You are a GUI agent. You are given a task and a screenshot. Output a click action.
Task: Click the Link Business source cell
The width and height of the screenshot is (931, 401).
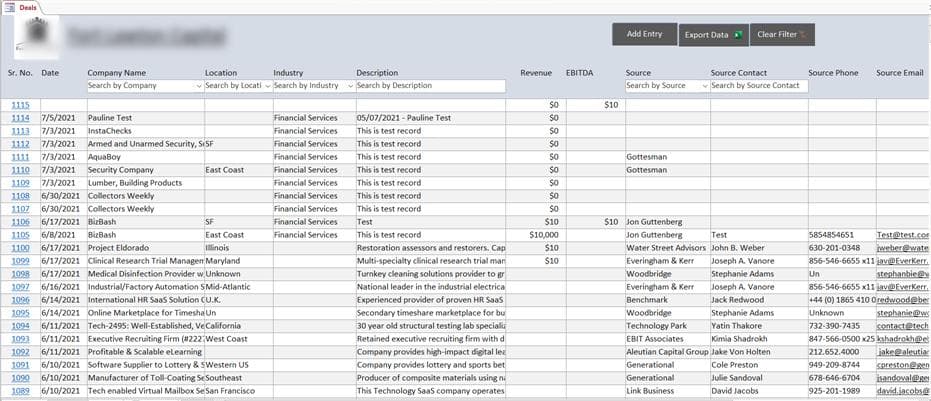667,391
